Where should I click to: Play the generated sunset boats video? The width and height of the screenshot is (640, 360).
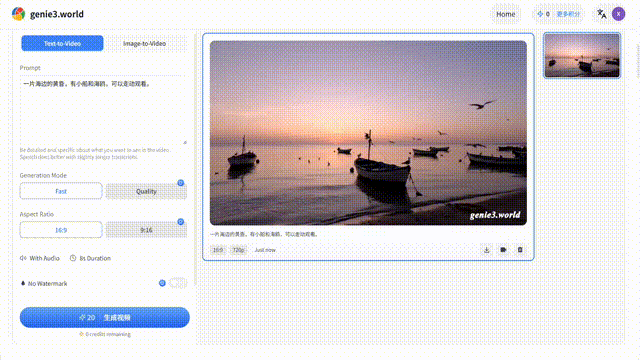(368, 133)
